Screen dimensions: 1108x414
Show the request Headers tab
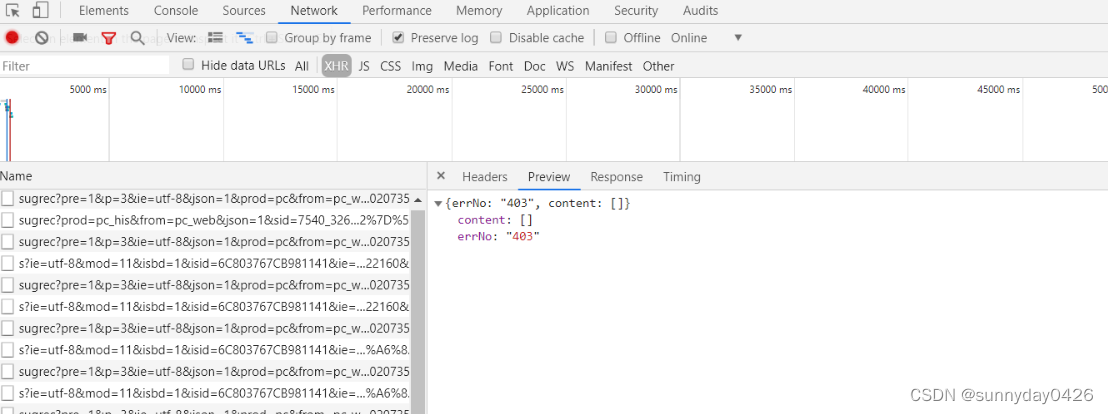[x=485, y=177]
